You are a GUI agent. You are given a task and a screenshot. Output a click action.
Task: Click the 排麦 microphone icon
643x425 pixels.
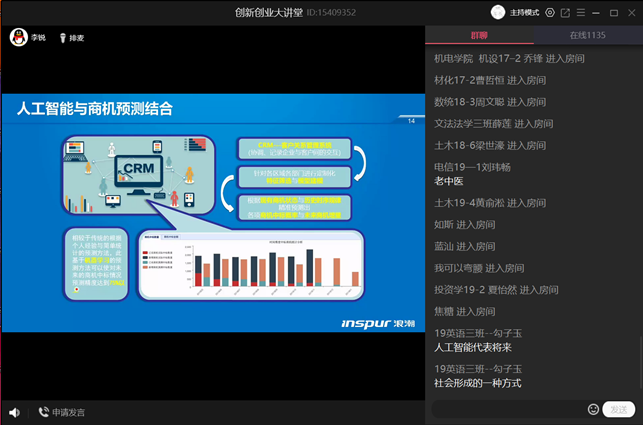click(x=62, y=37)
